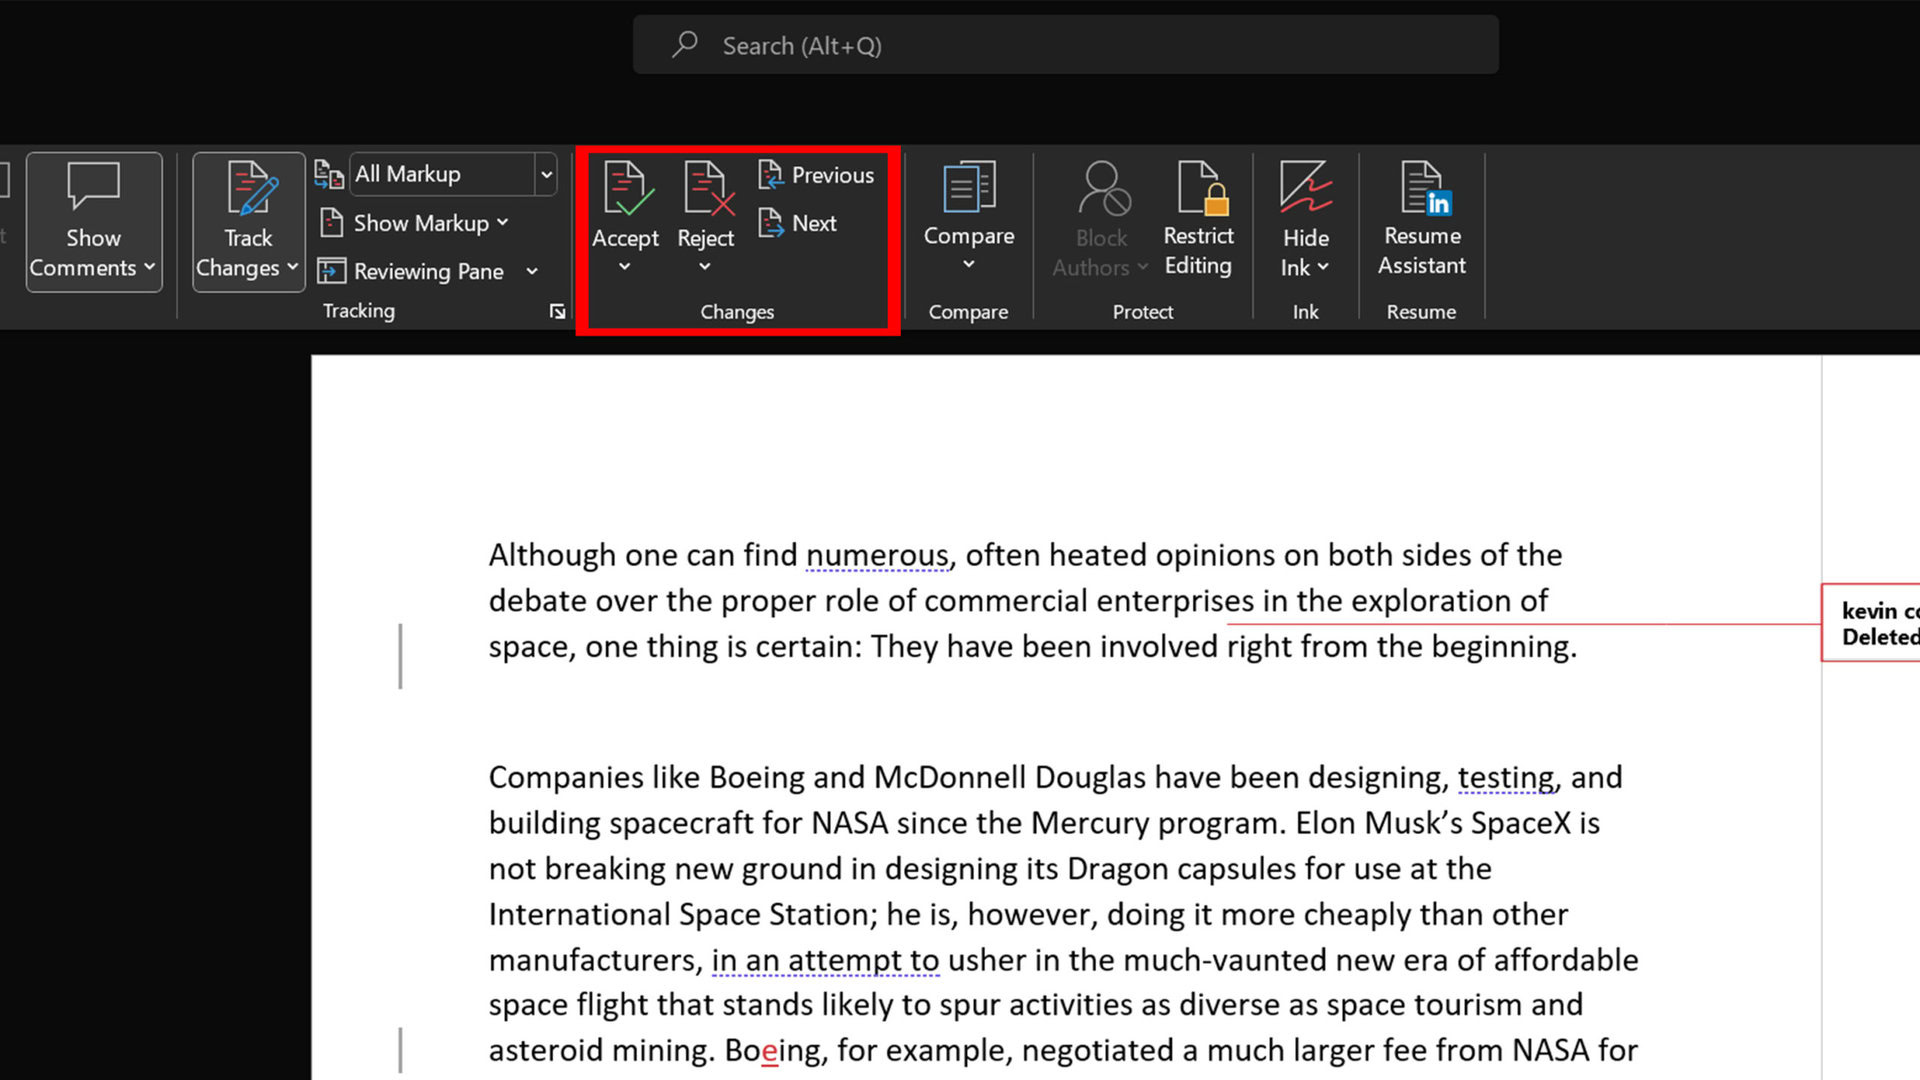Select the Block Authors option

point(1098,218)
